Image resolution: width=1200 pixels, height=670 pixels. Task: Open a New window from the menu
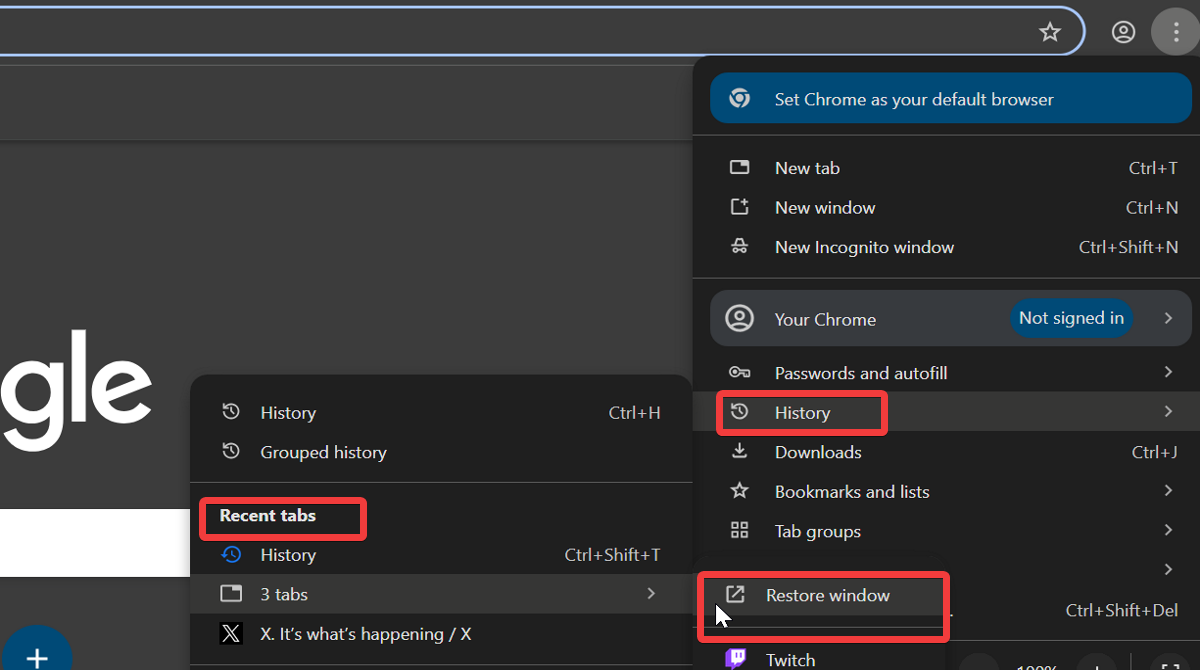pyautogui.click(x=825, y=208)
